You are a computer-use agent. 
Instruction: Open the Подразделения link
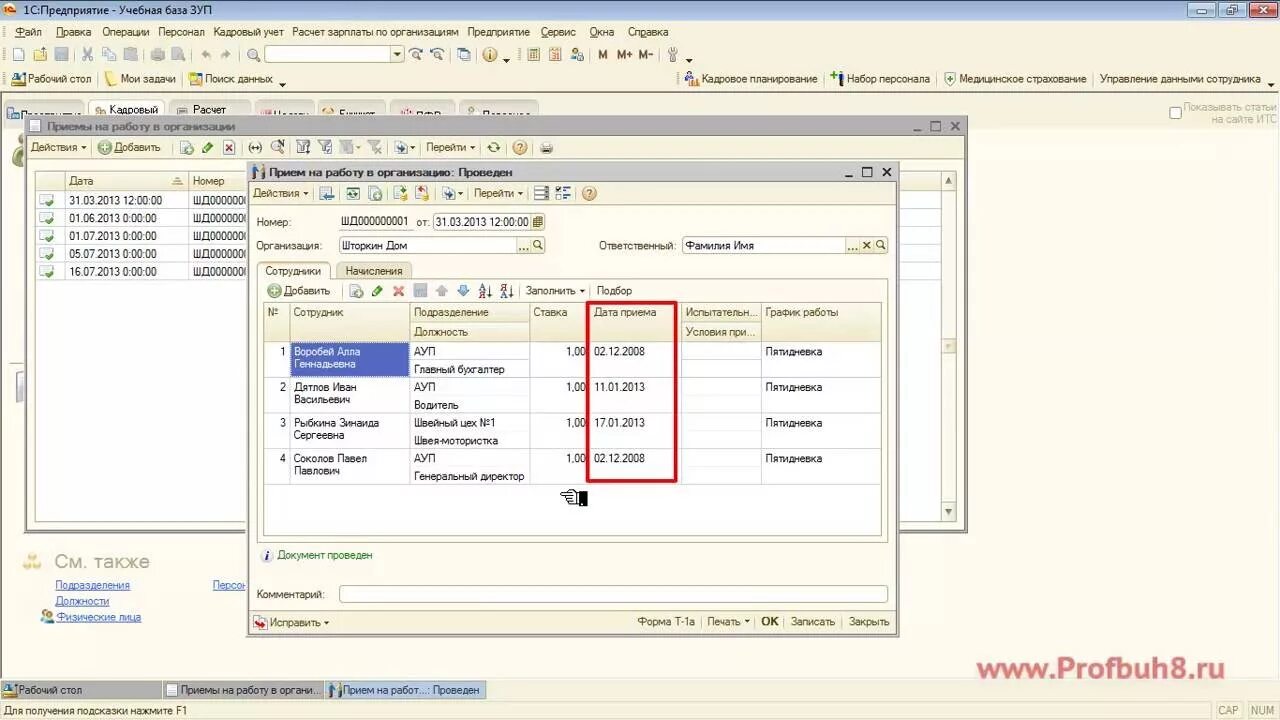(92, 585)
